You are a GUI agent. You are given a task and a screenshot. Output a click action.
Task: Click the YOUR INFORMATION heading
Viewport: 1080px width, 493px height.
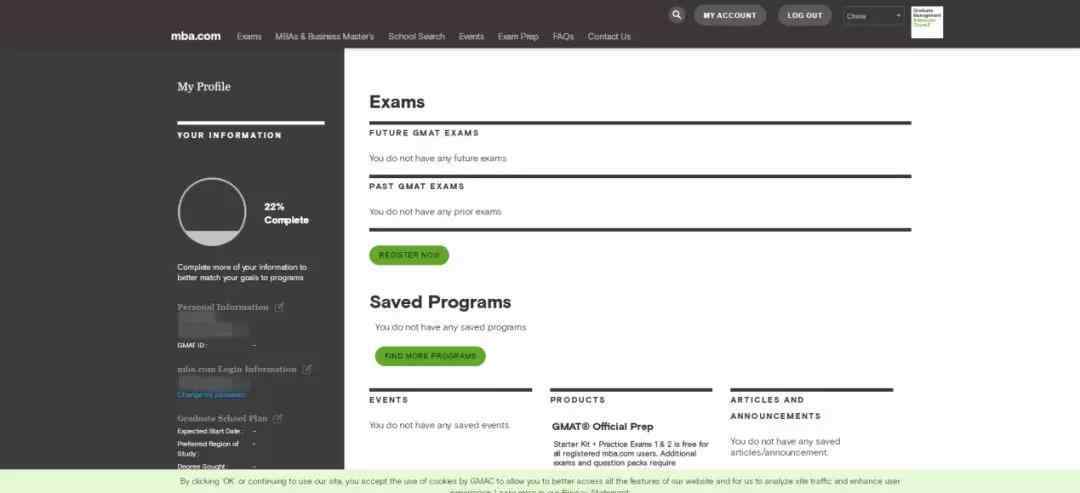coord(229,136)
